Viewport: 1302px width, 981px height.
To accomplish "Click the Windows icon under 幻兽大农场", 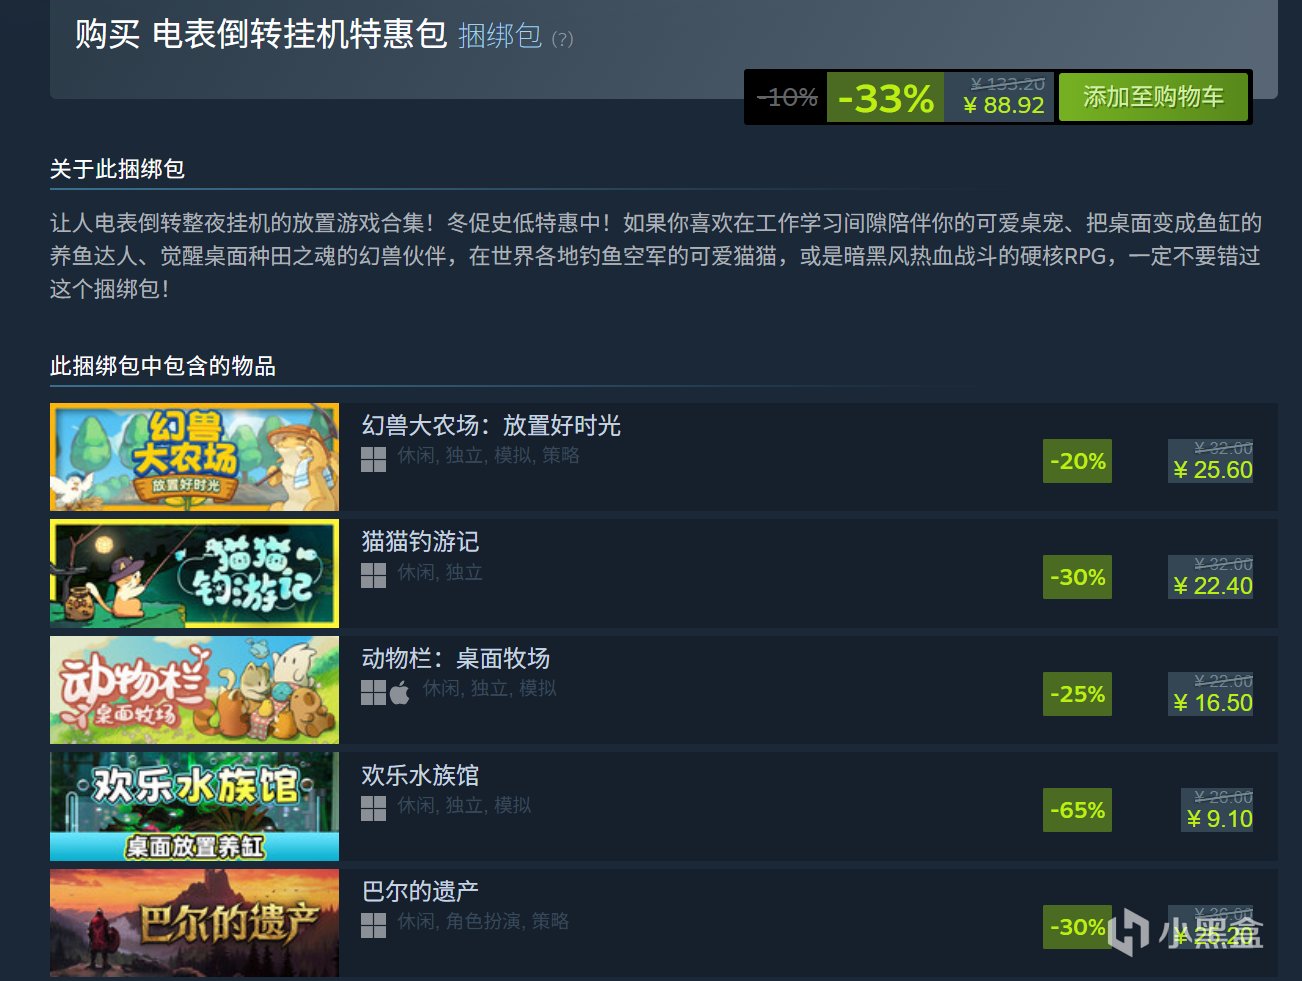I will coord(373,459).
